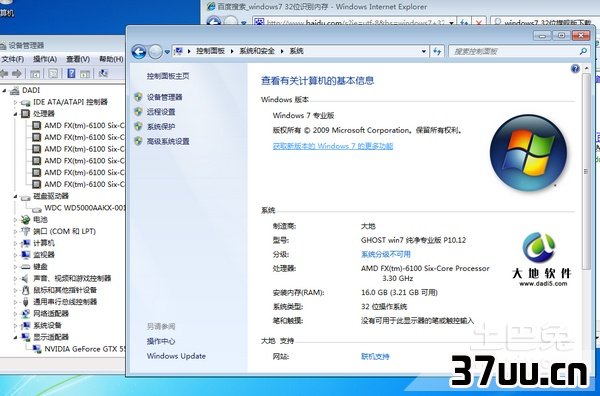
Task: Open the 文件(F) menu in Device Manager
Action: tap(13, 59)
